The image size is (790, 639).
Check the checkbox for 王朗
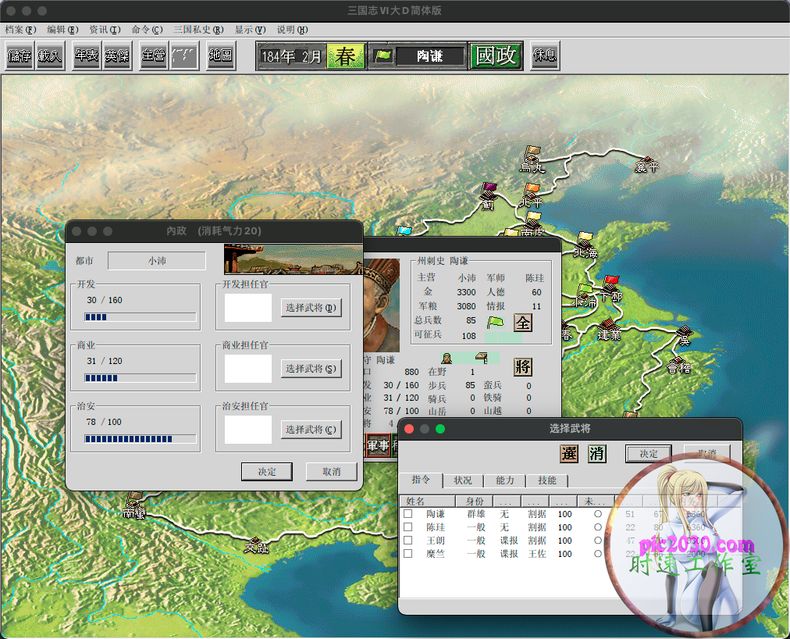coord(408,540)
